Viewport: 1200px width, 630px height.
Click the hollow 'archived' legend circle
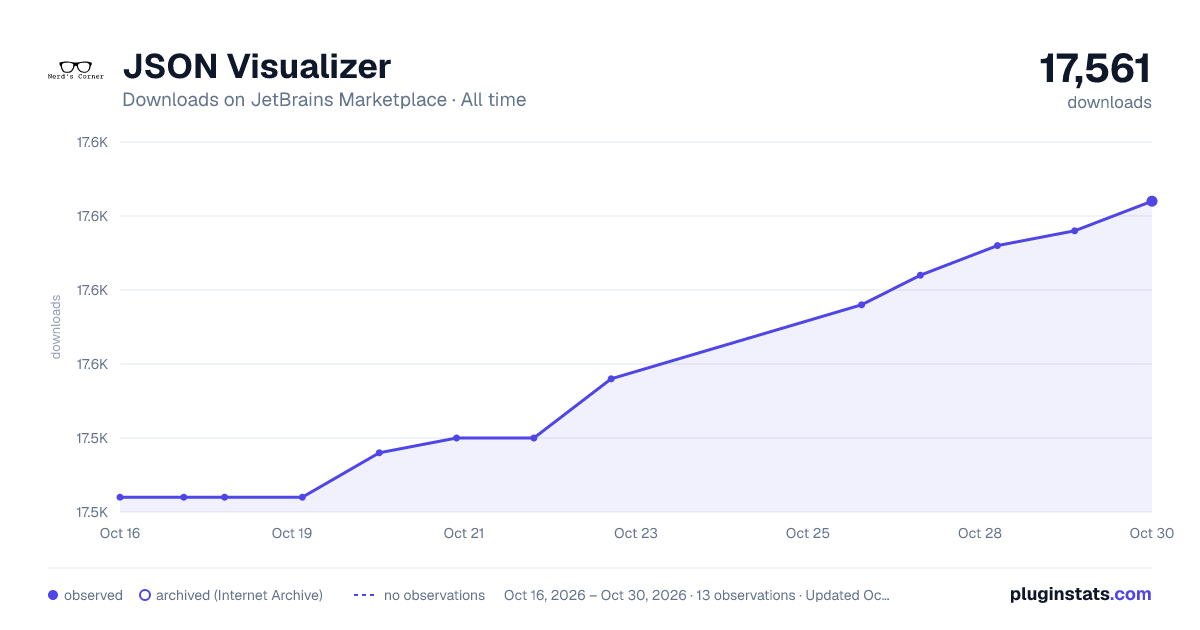145,595
